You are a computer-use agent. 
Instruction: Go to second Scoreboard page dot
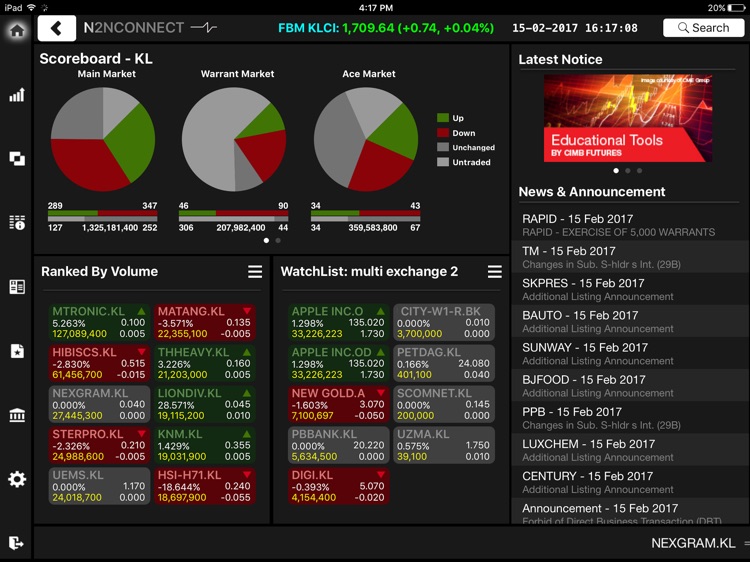pyautogui.click(x=278, y=241)
